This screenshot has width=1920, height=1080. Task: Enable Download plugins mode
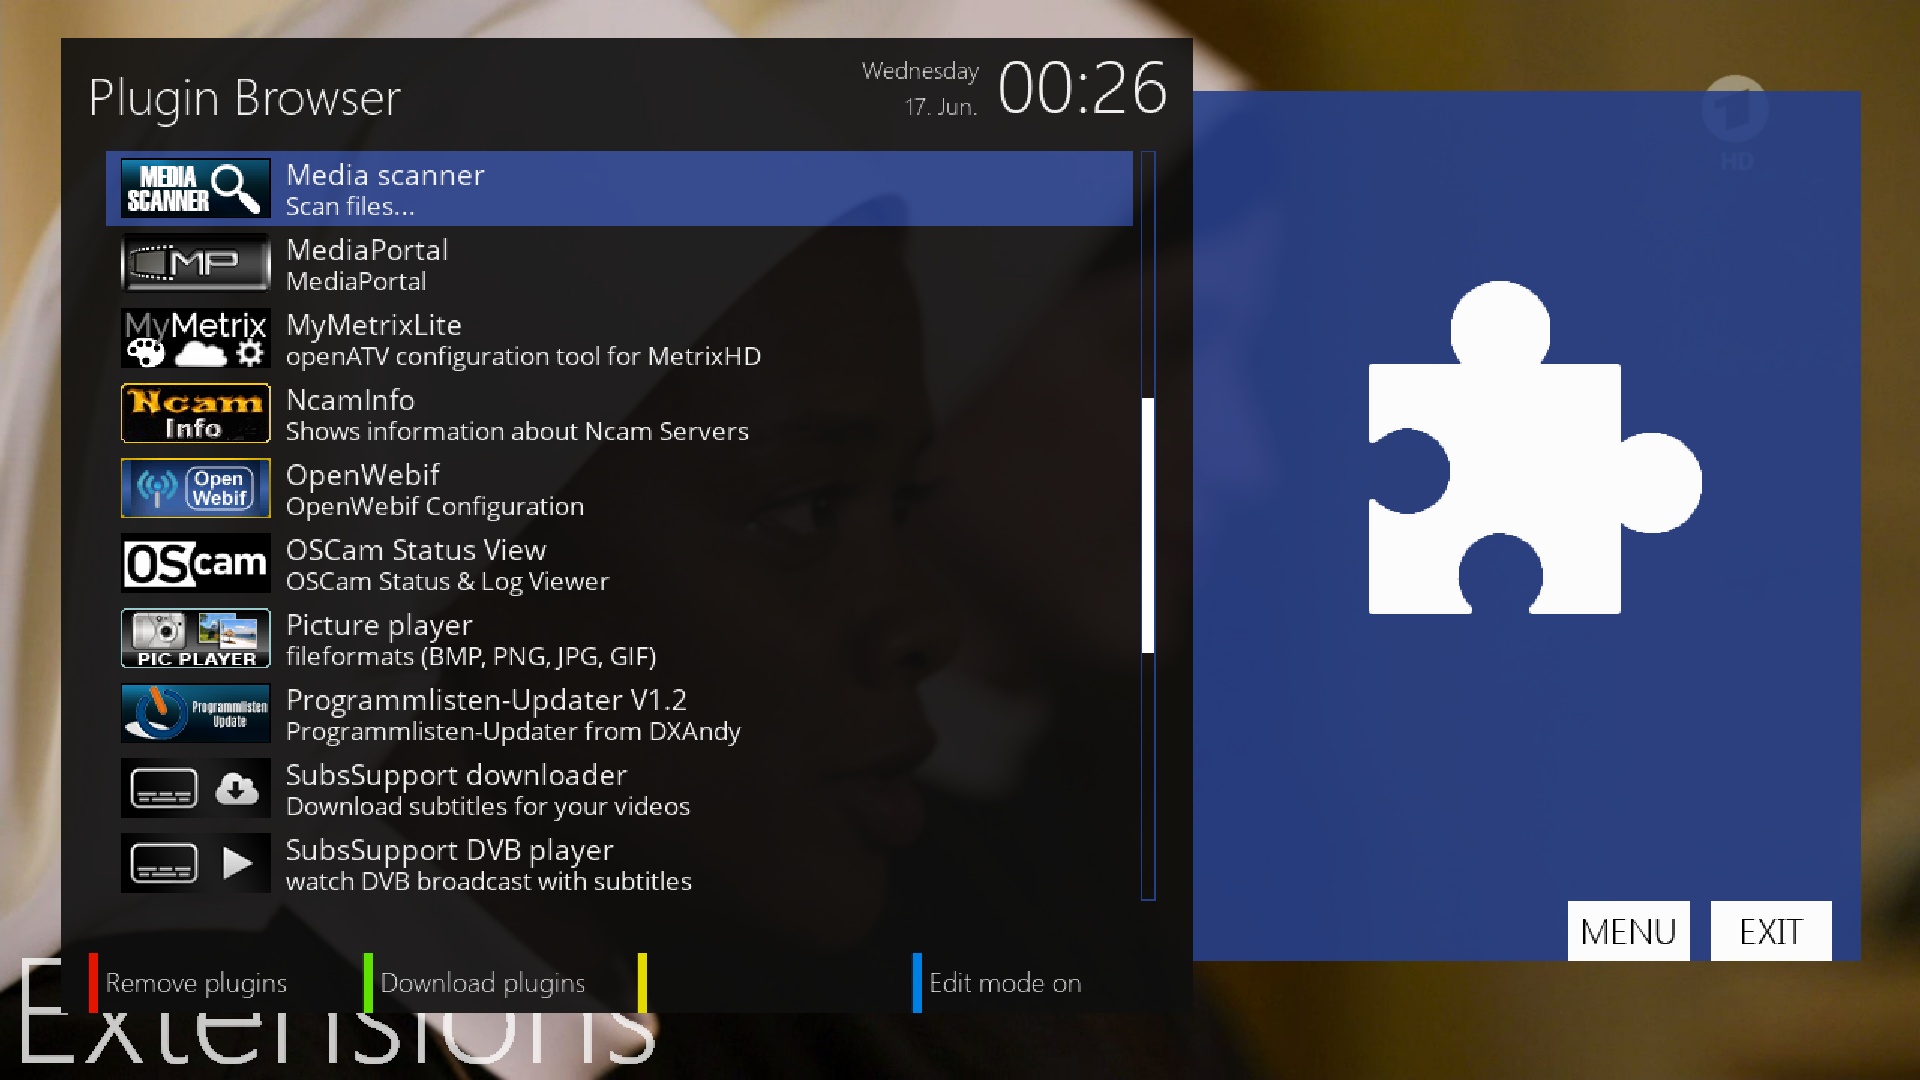point(480,981)
